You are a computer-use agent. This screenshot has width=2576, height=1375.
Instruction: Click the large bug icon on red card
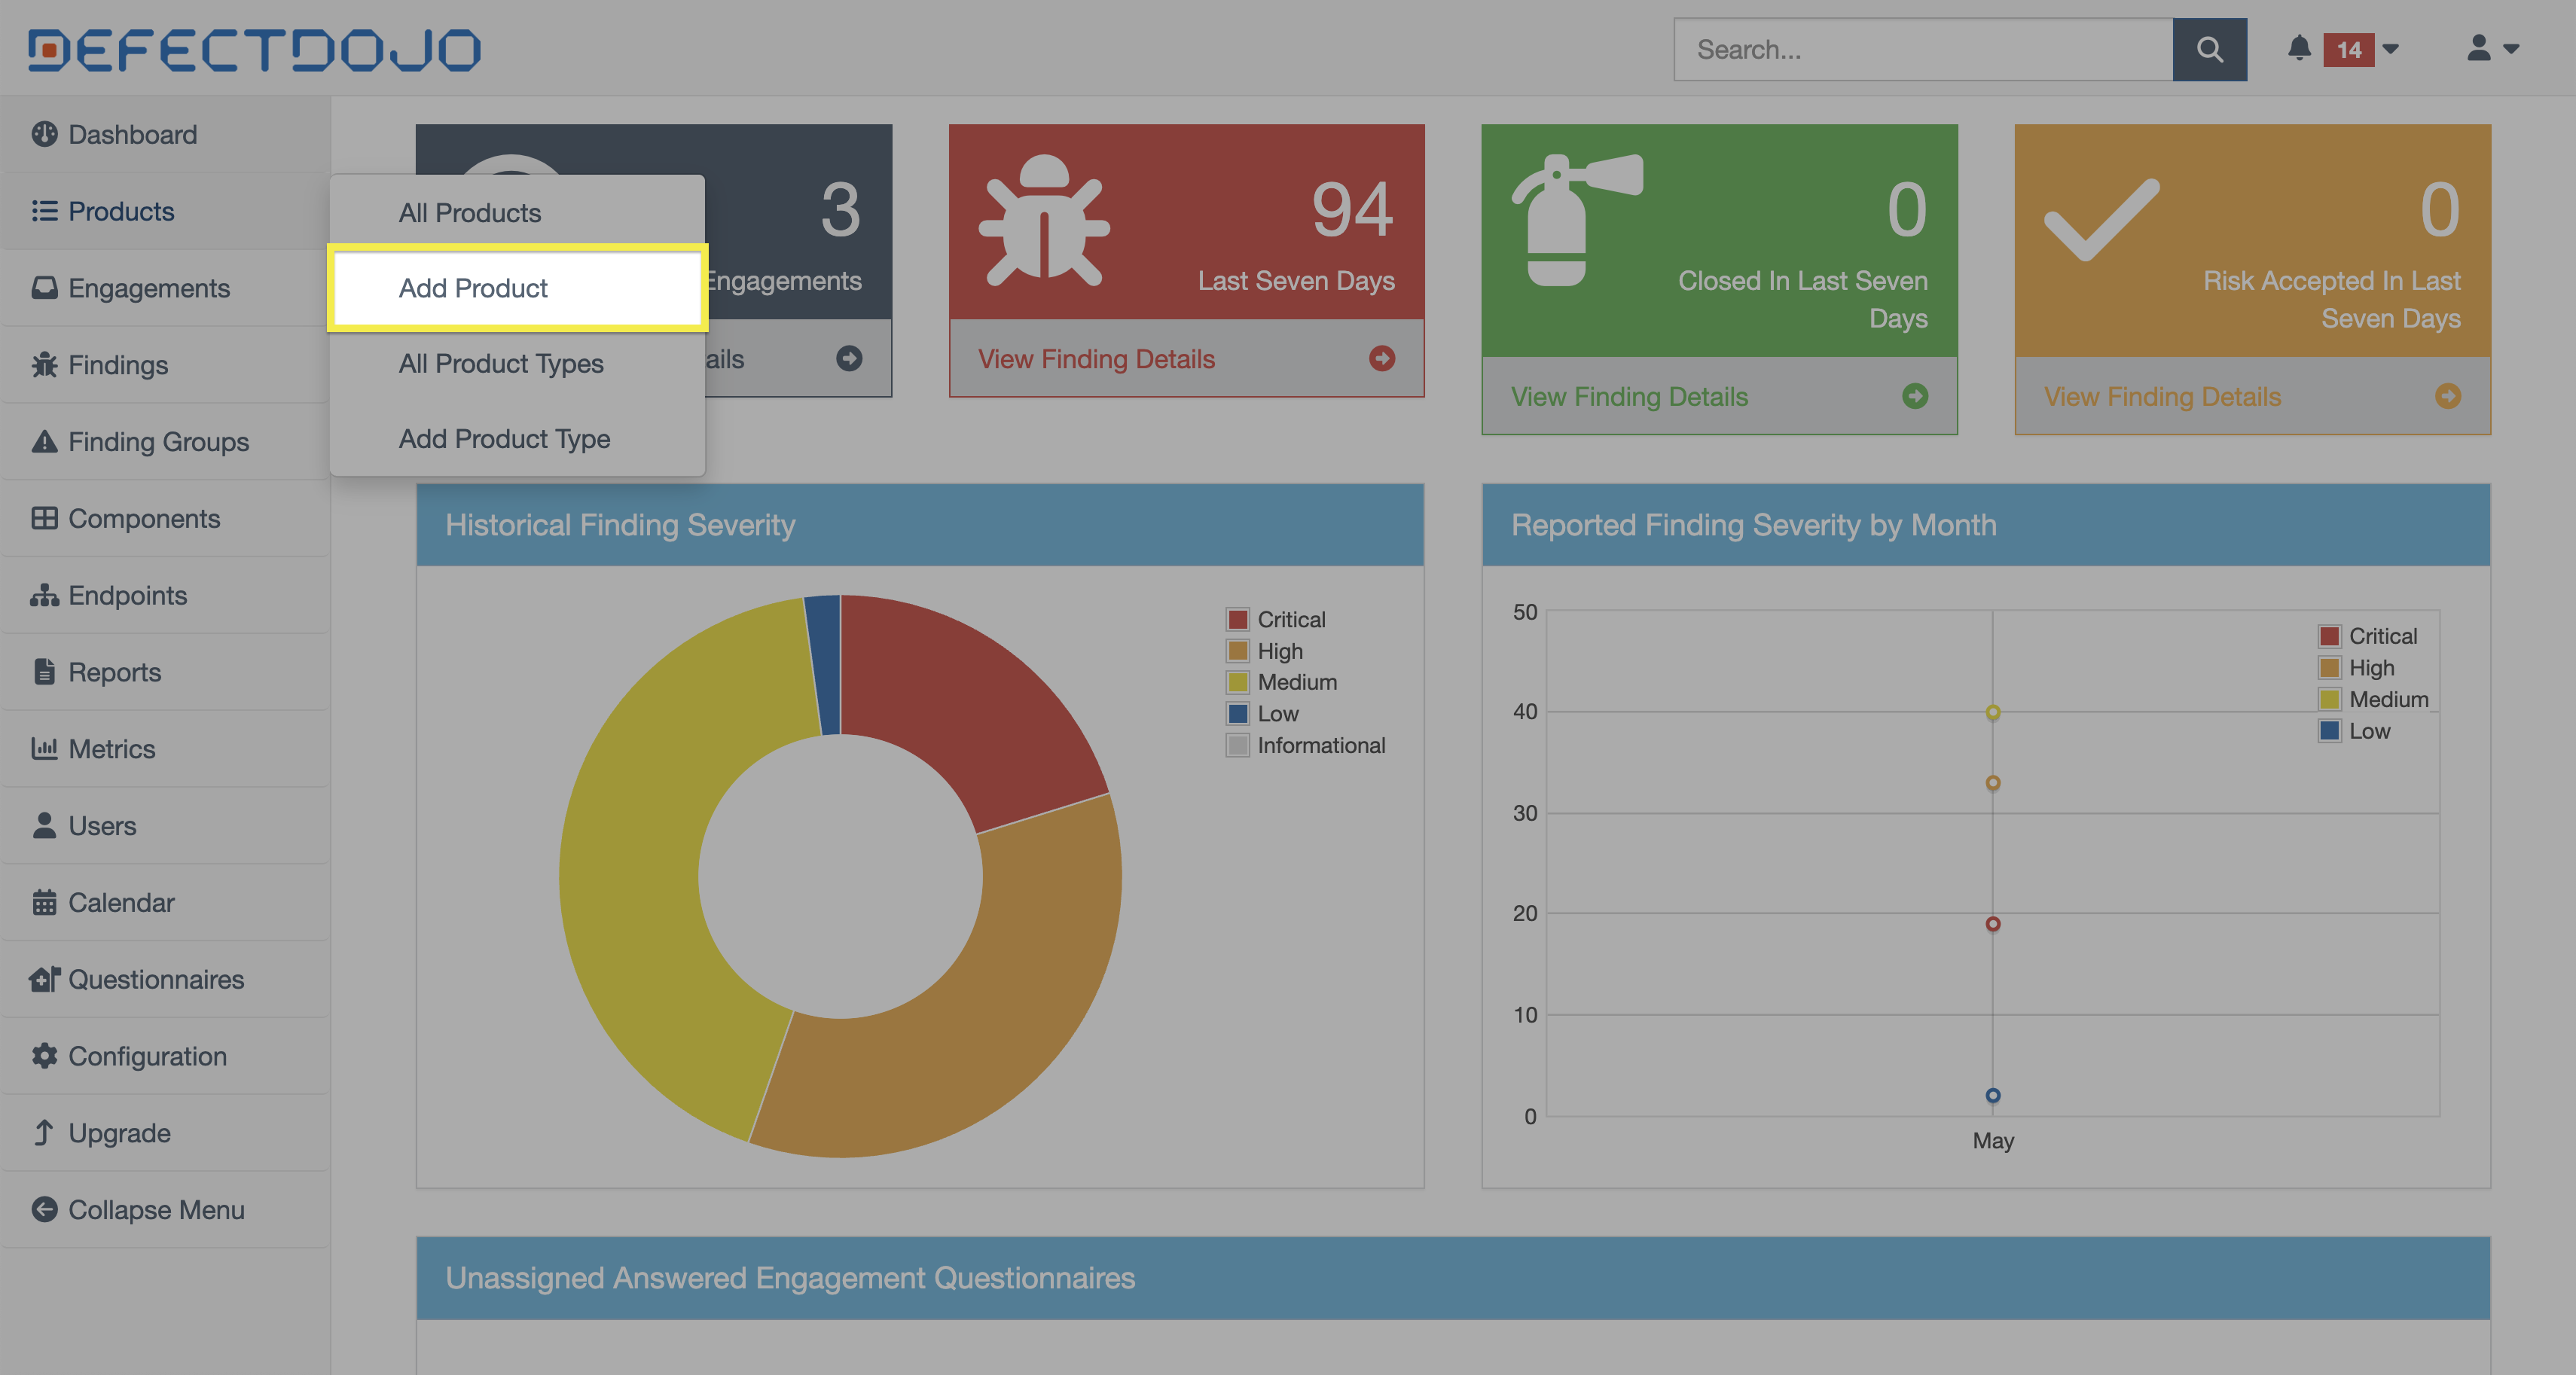point(1044,220)
